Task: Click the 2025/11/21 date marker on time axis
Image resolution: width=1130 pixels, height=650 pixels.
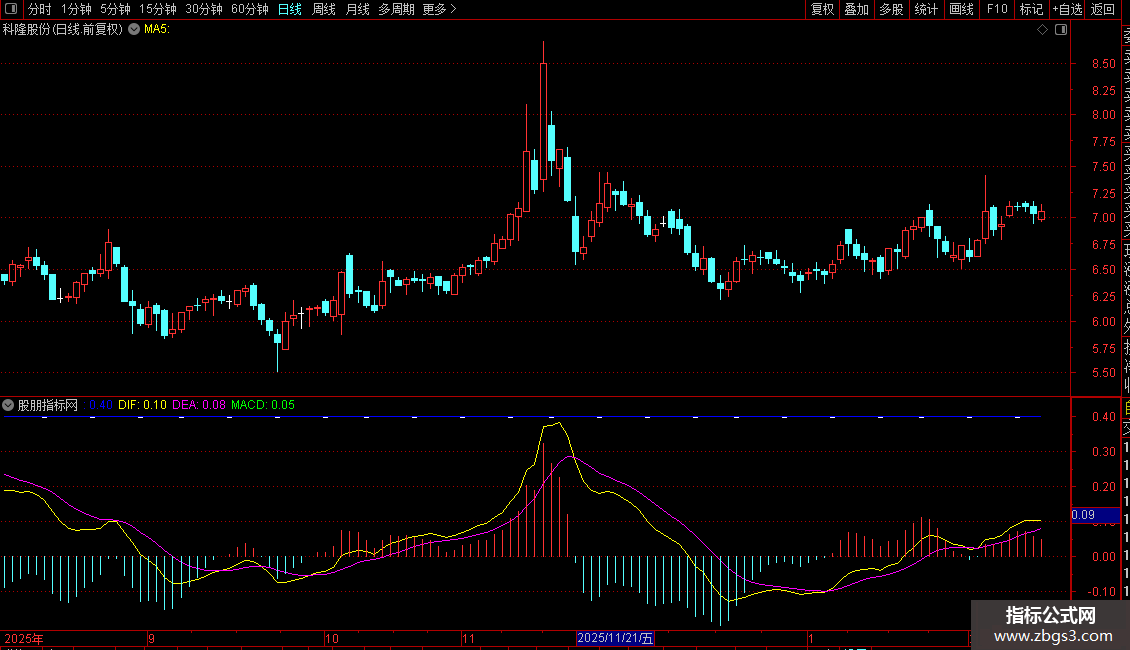Action: [616, 638]
